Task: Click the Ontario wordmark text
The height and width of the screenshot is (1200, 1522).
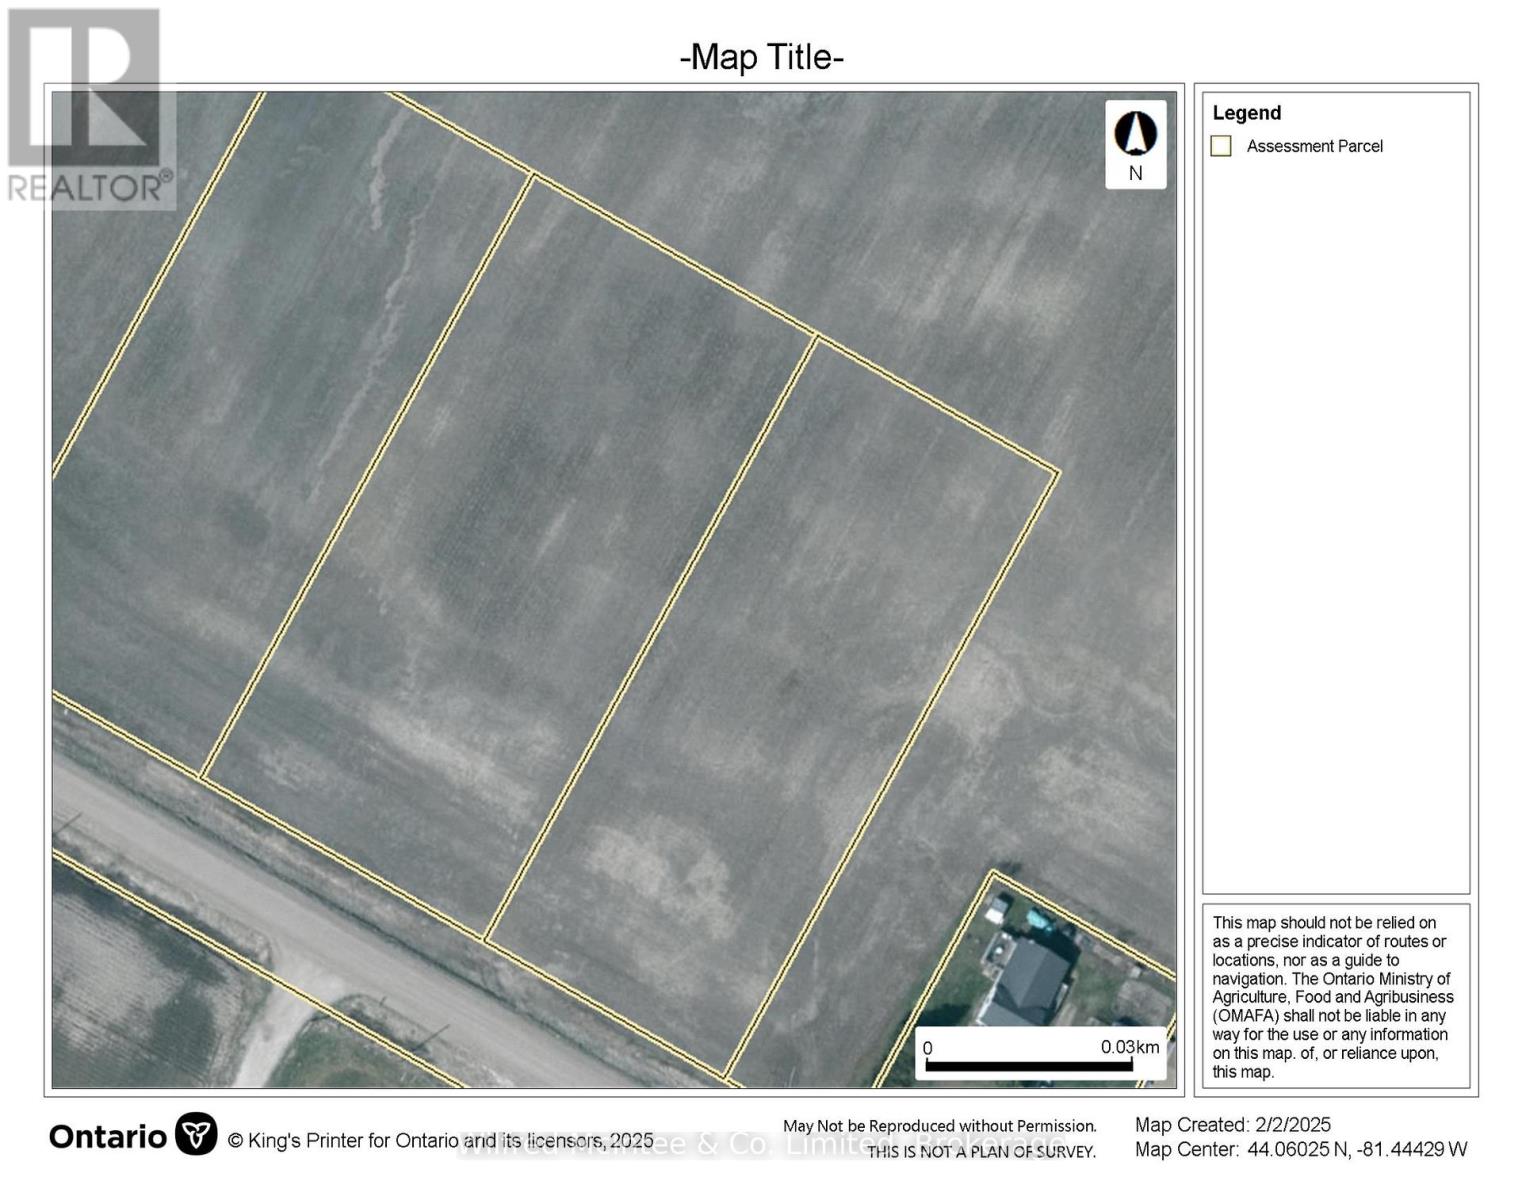Action: click(x=108, y=1137)
